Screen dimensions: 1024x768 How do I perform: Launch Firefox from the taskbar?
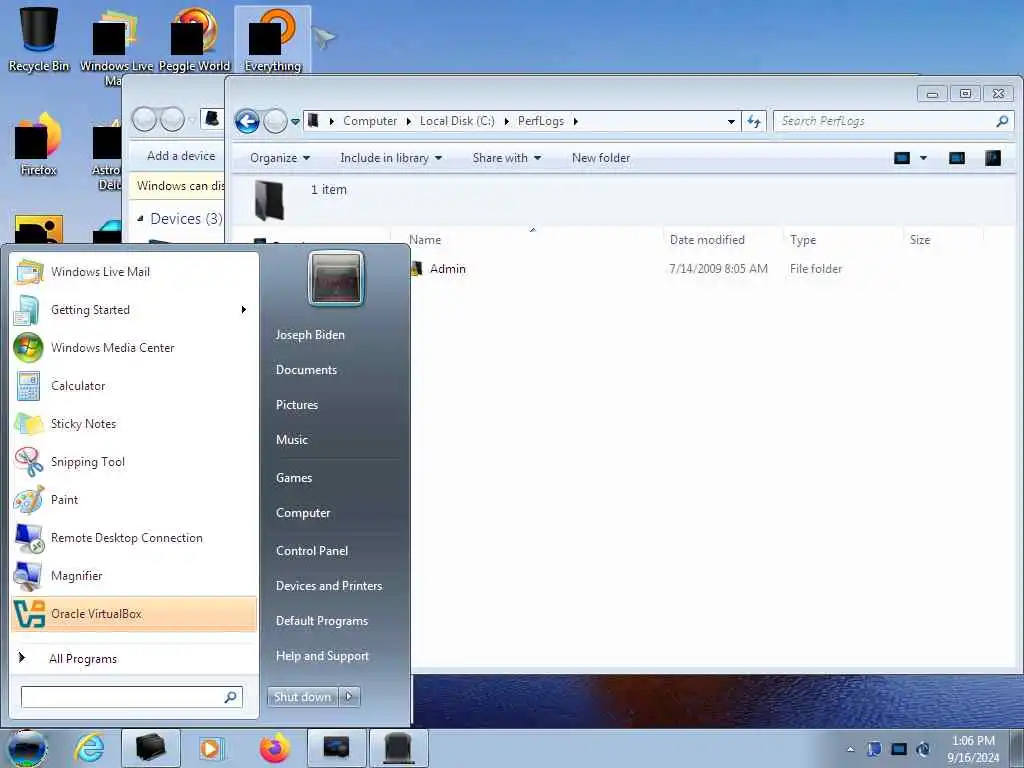click(x=275, y=748)
